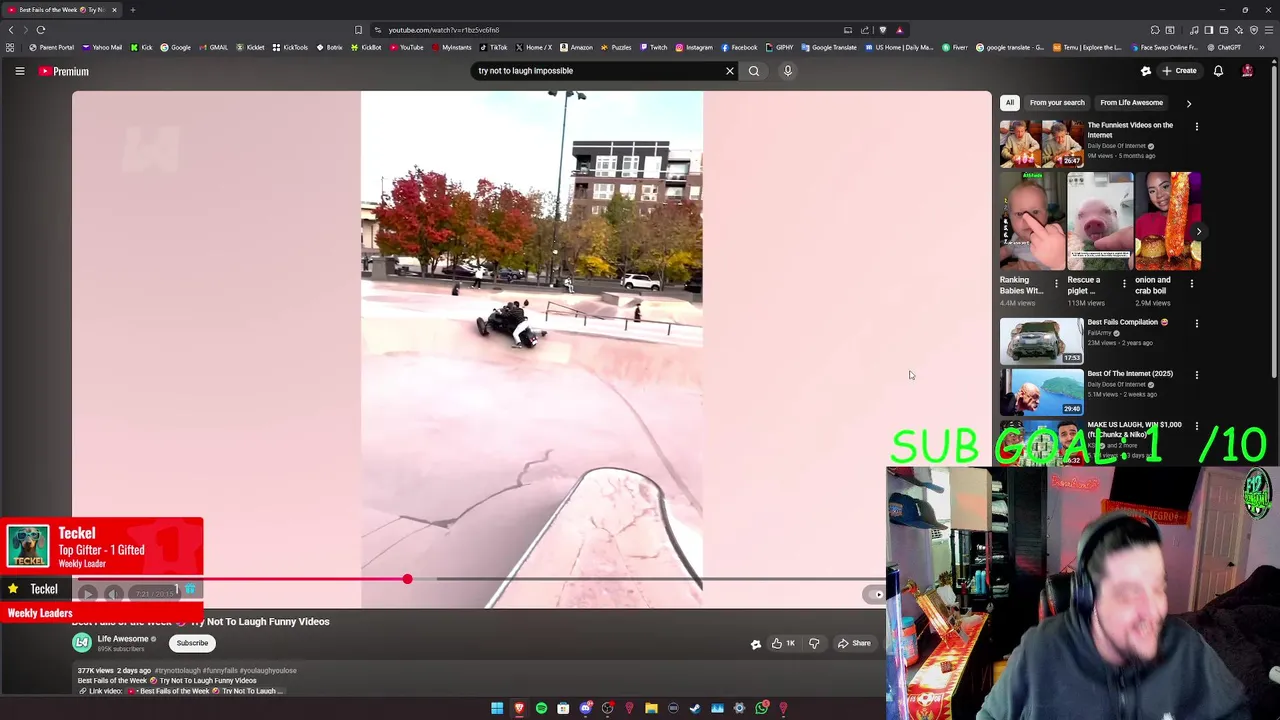Click the icon left of Like button

click(756, 644)
